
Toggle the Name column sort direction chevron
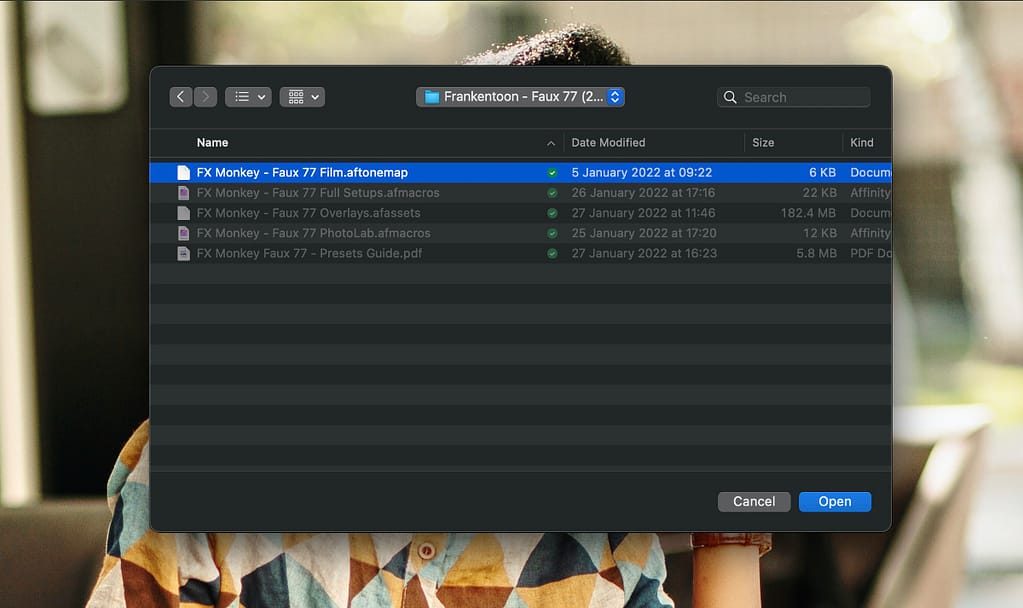tap(553, 142)
